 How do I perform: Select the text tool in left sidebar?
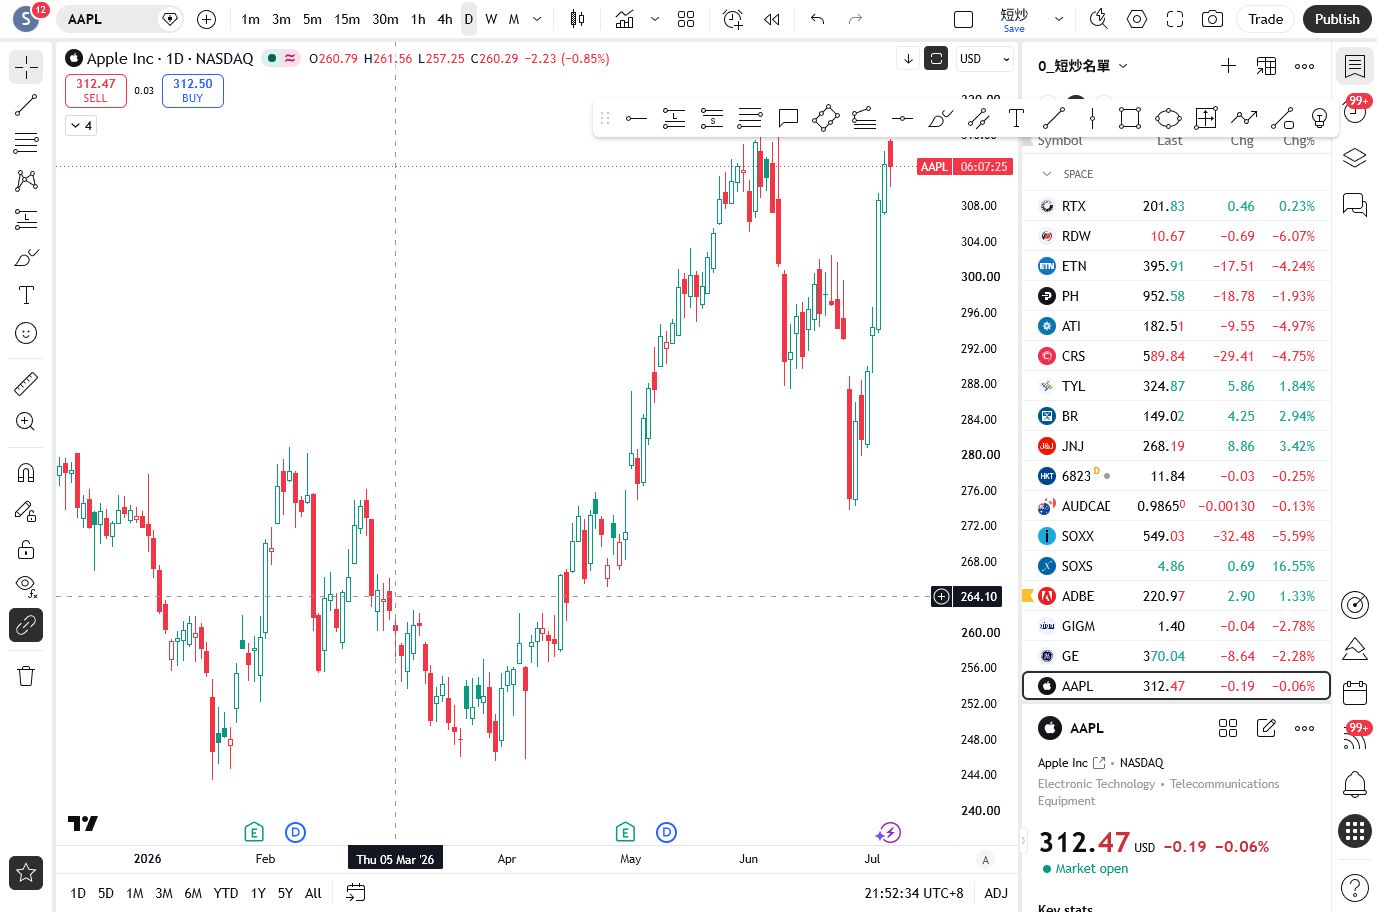[x=26, y=295]
